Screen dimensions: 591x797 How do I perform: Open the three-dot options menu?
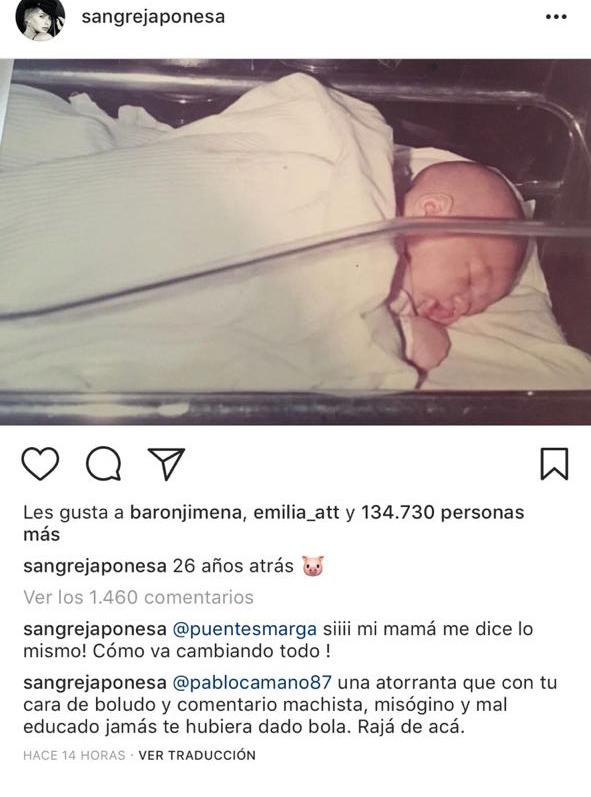click(x=556, y=17)
